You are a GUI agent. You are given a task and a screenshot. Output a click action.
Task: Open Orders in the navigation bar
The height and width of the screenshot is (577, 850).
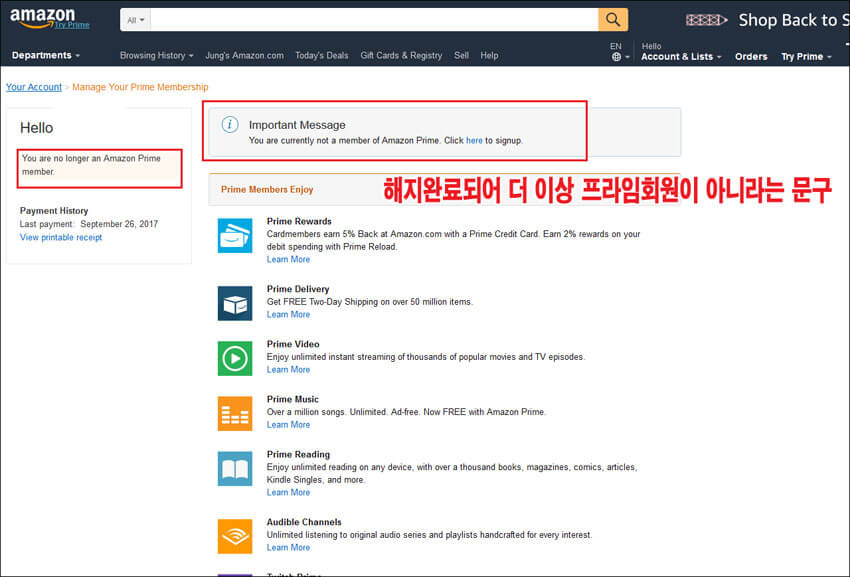point(751,56)
